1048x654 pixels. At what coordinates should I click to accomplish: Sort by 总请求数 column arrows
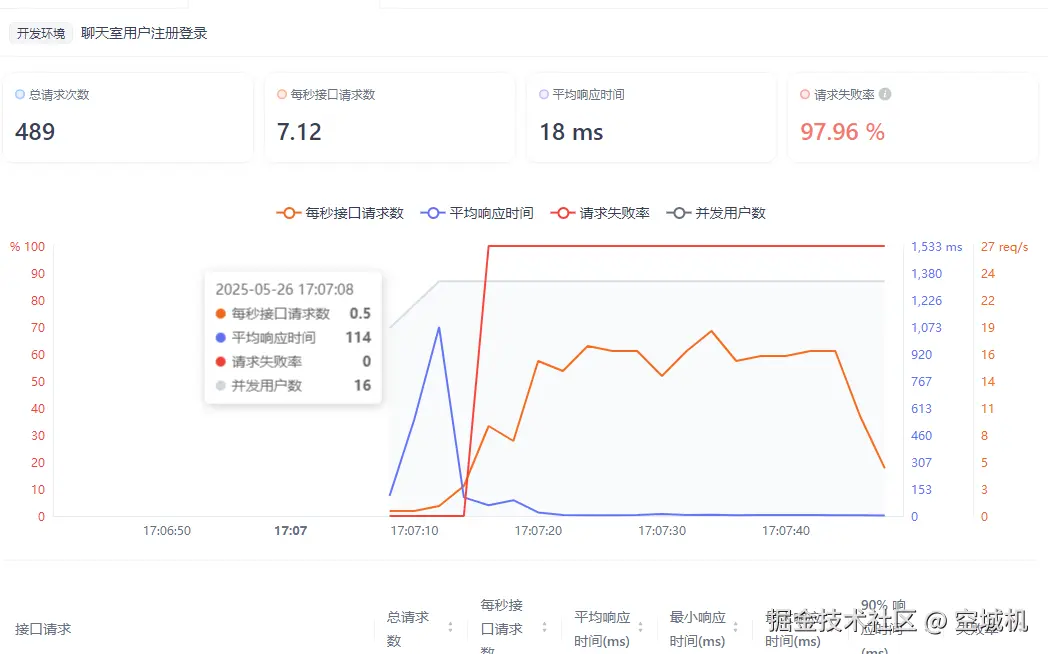point(450,627)
